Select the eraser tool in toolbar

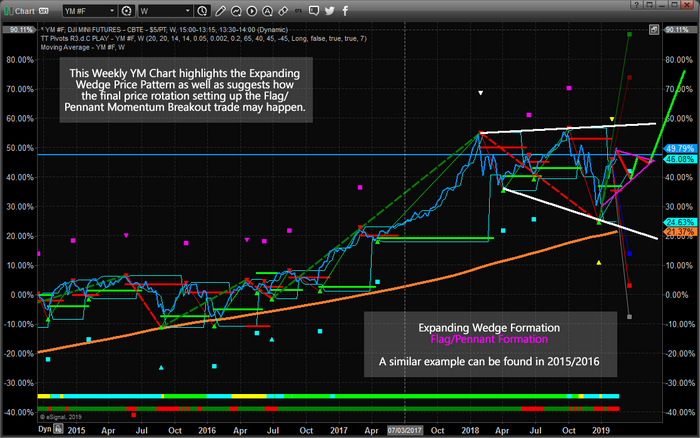click(x=283, y=11)
